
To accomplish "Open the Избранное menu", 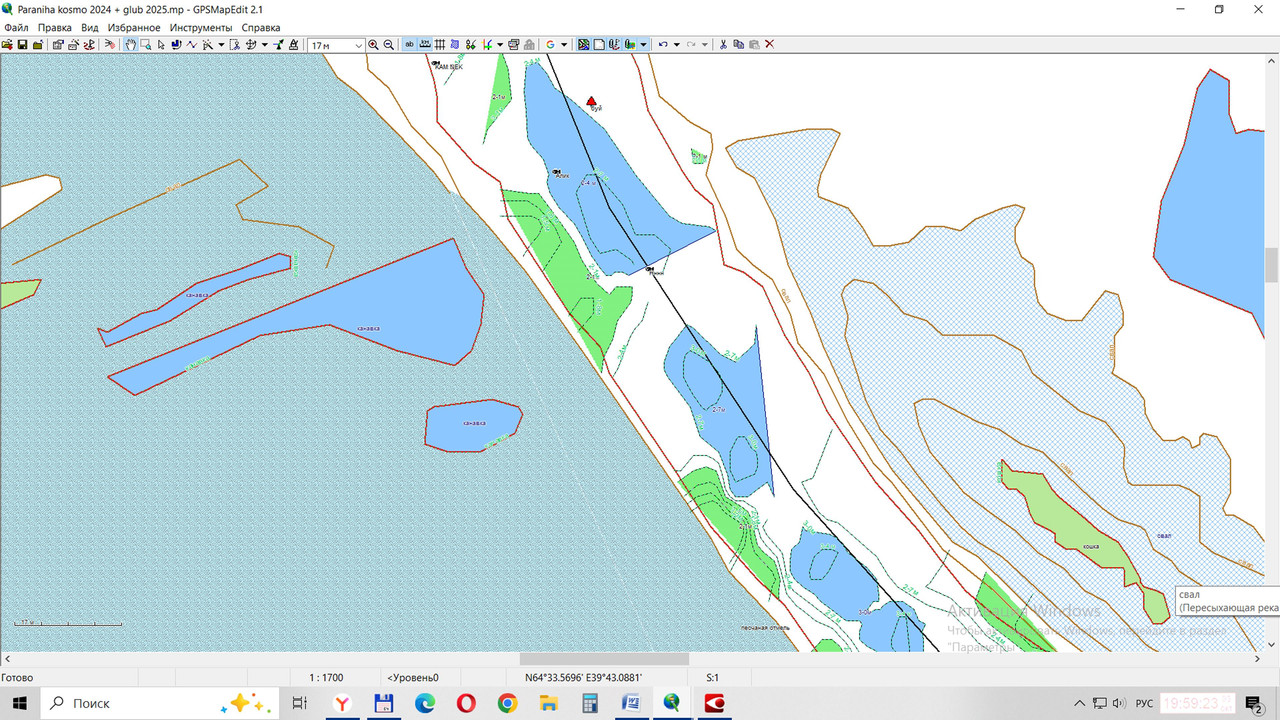I will point(134,27).
